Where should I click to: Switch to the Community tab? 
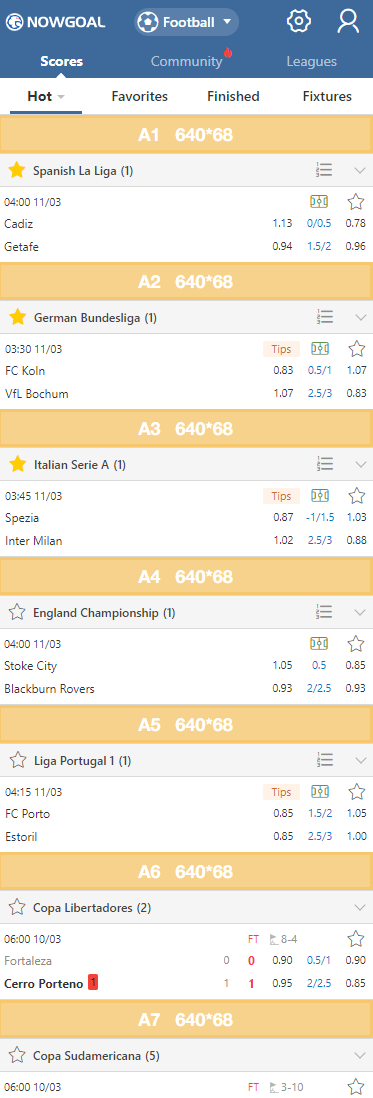pyautogui.click(x=186, y=61)
